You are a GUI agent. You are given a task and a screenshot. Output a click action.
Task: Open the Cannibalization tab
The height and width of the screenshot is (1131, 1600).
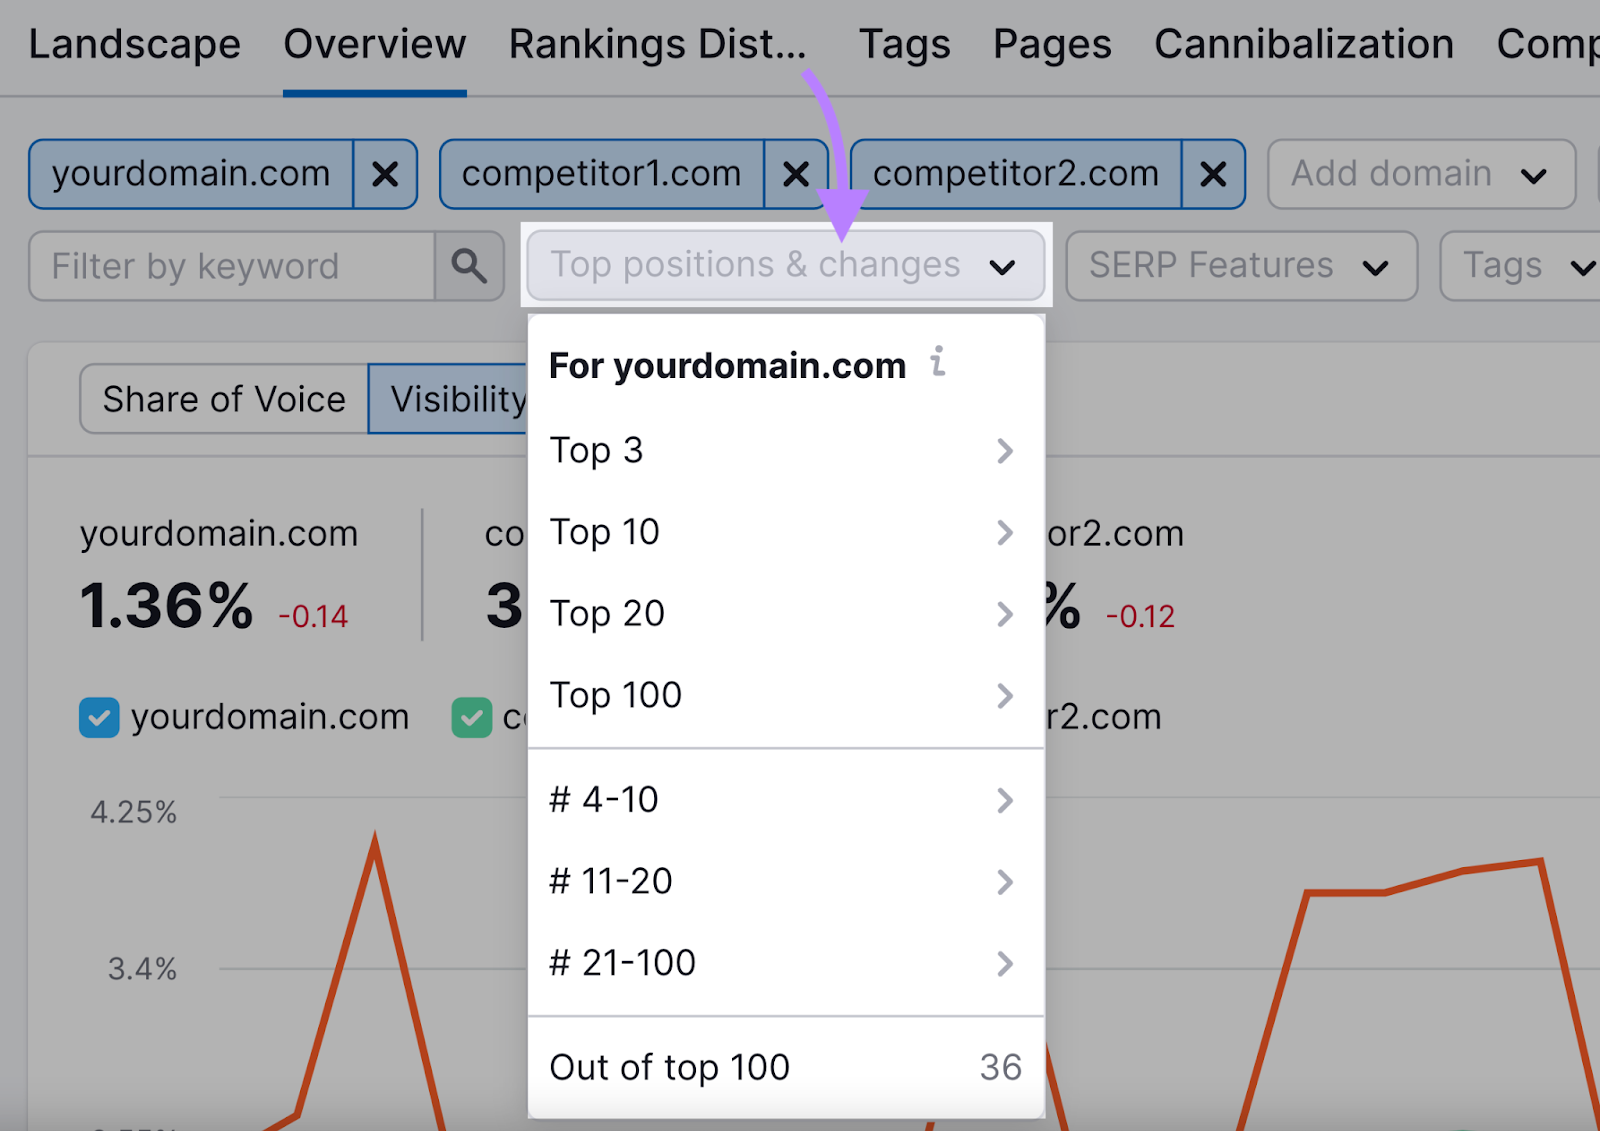pyautogui.click(x=1303, y=43)
